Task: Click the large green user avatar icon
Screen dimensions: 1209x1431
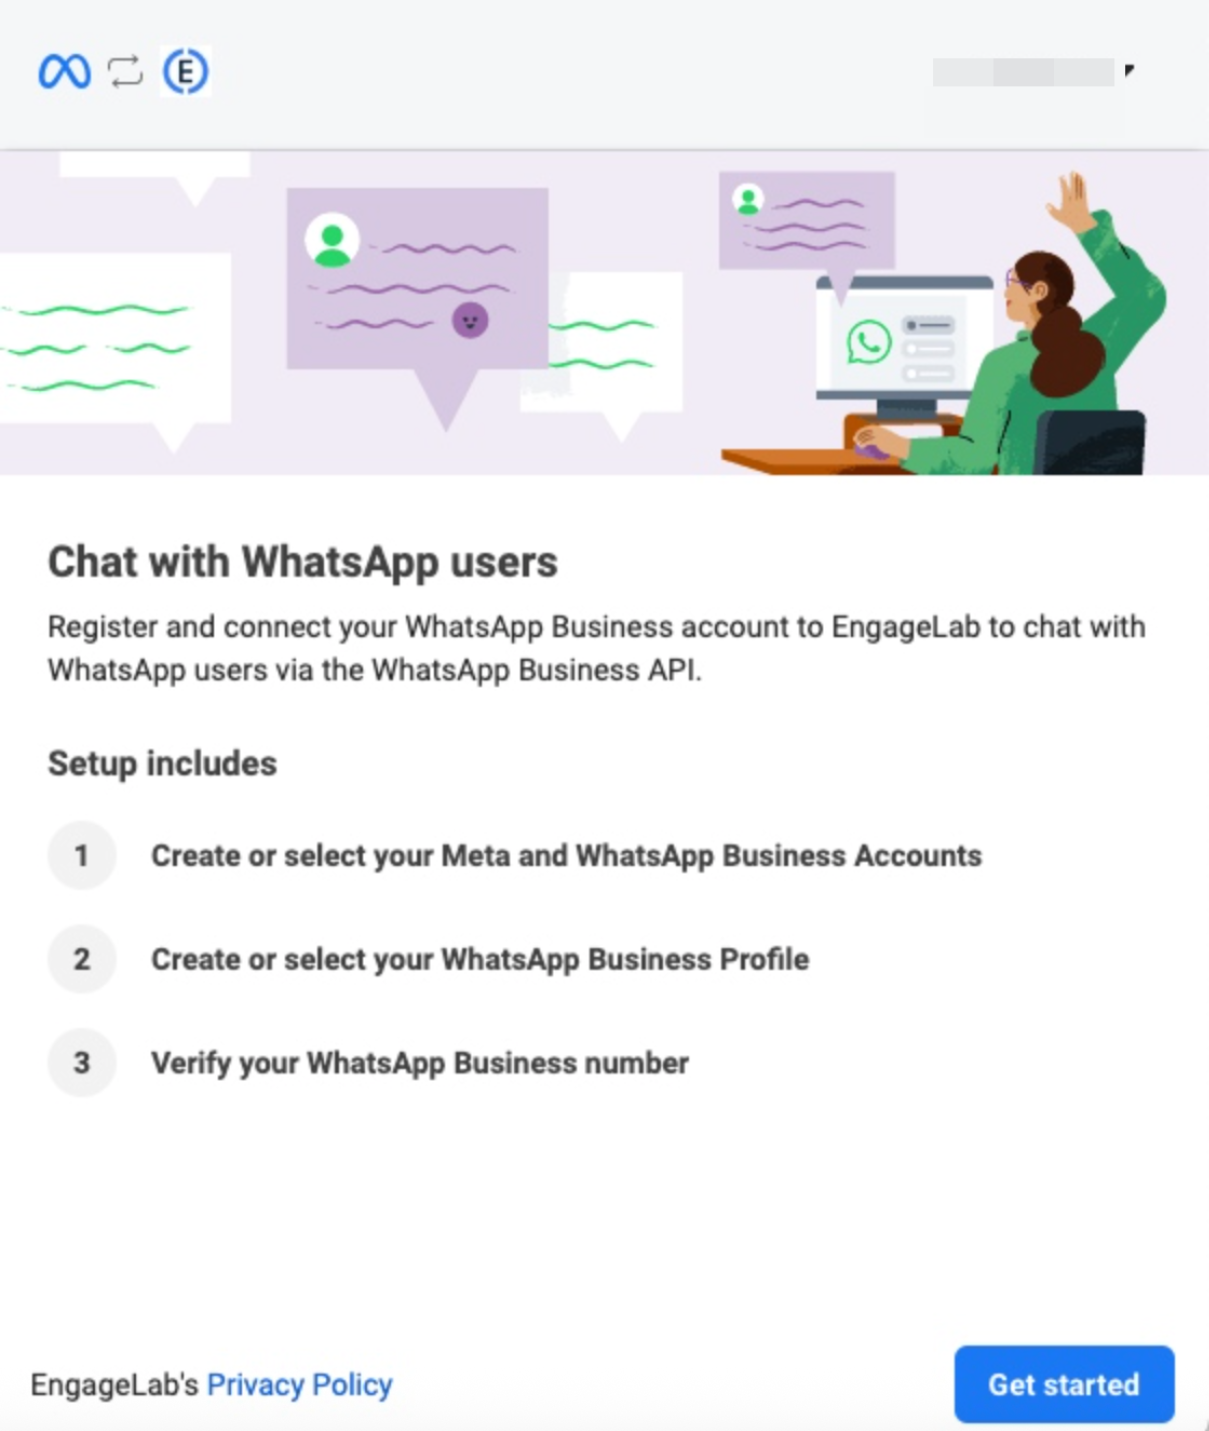Action: [x=332, y=241]
